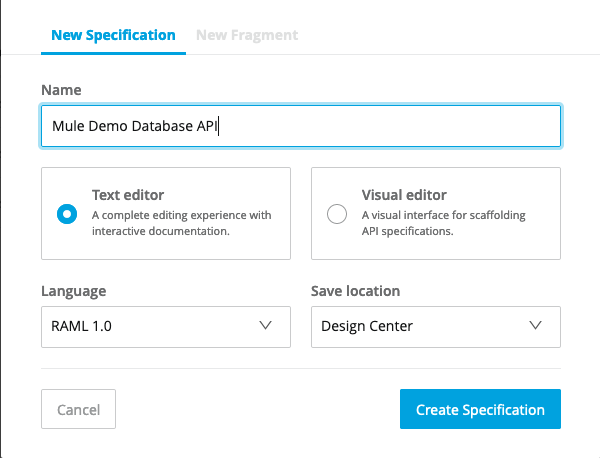Switch to the New Specification tab
The height and width of the screenshot is (458, 600).
(x=113, y=35)
